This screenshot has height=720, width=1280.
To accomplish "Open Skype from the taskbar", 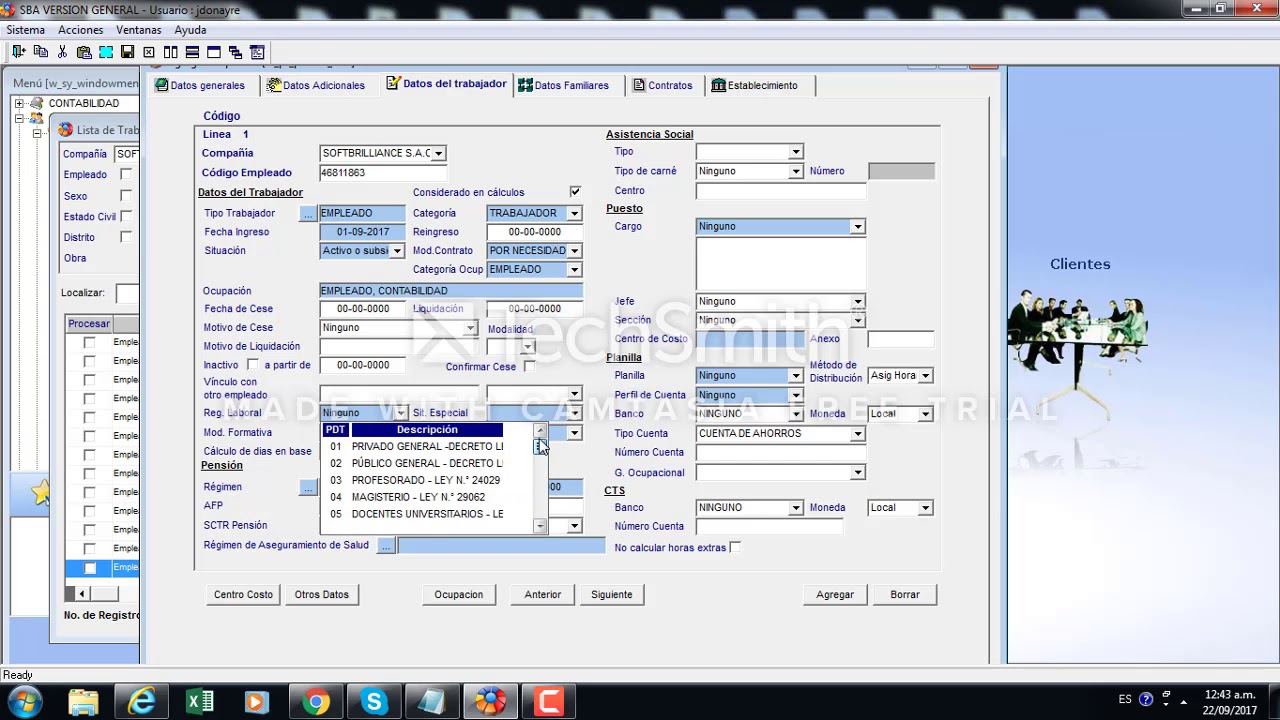I will (x=374, y=701).
